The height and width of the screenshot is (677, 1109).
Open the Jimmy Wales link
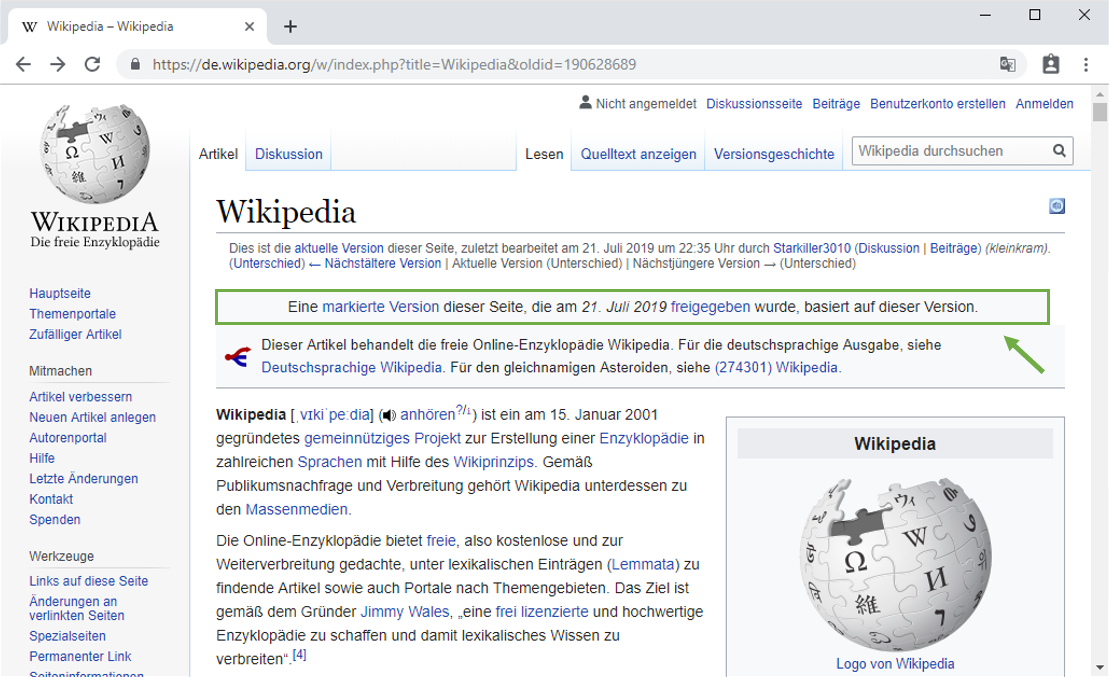click(405, 612)
